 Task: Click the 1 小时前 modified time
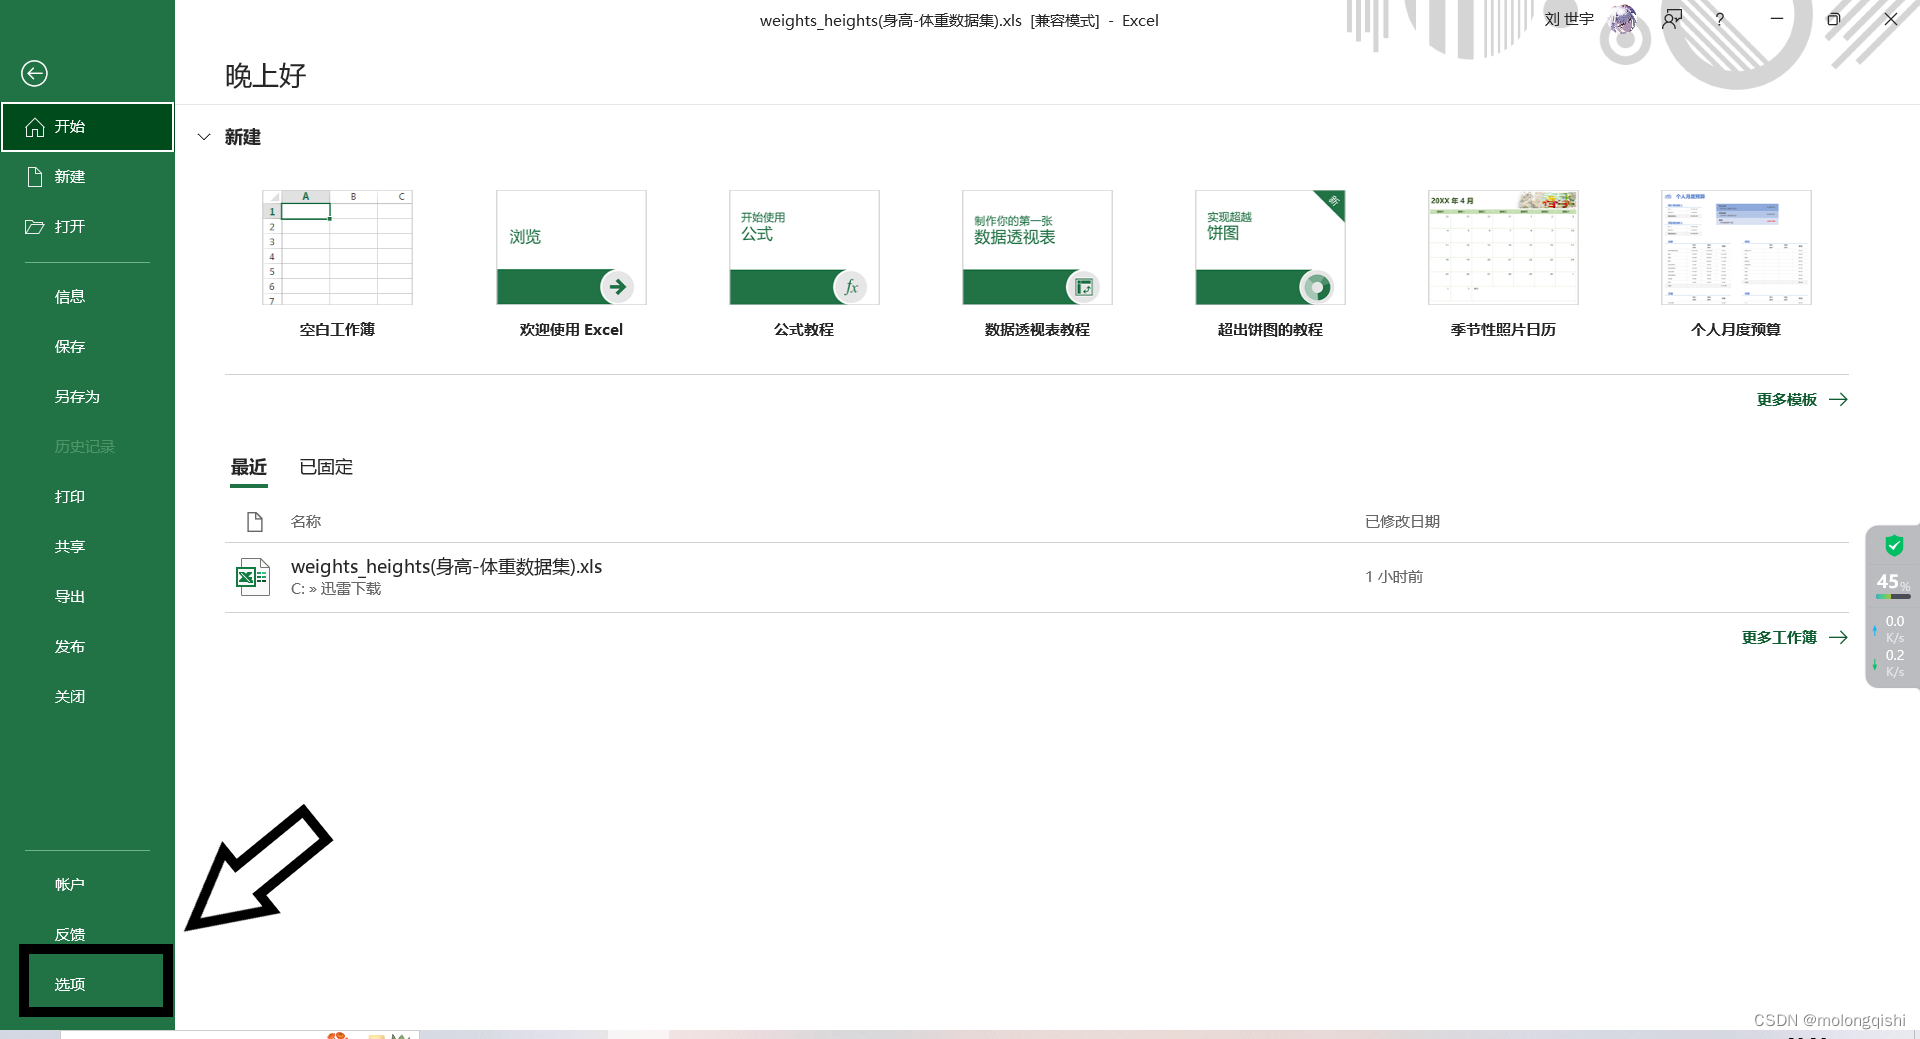(x=1394, y=577)
